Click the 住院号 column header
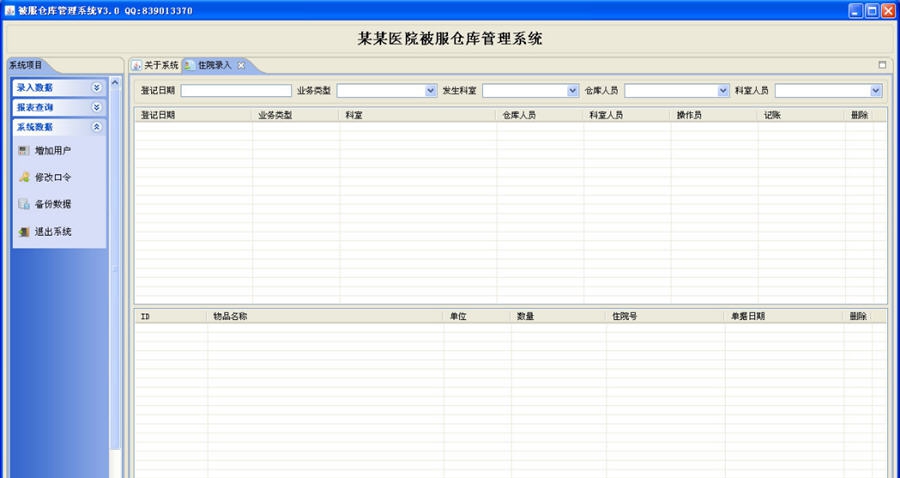 point(666,316)
